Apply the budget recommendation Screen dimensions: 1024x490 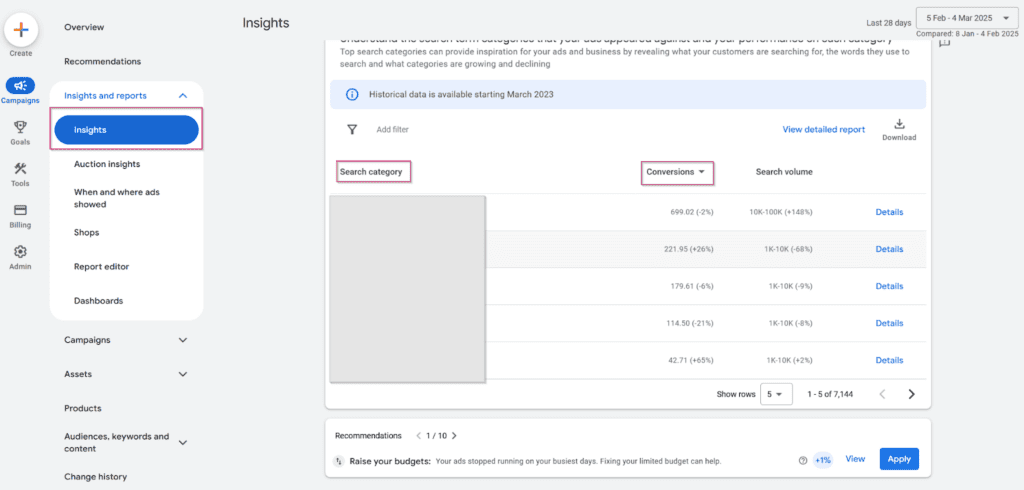(x=899, y=459)
